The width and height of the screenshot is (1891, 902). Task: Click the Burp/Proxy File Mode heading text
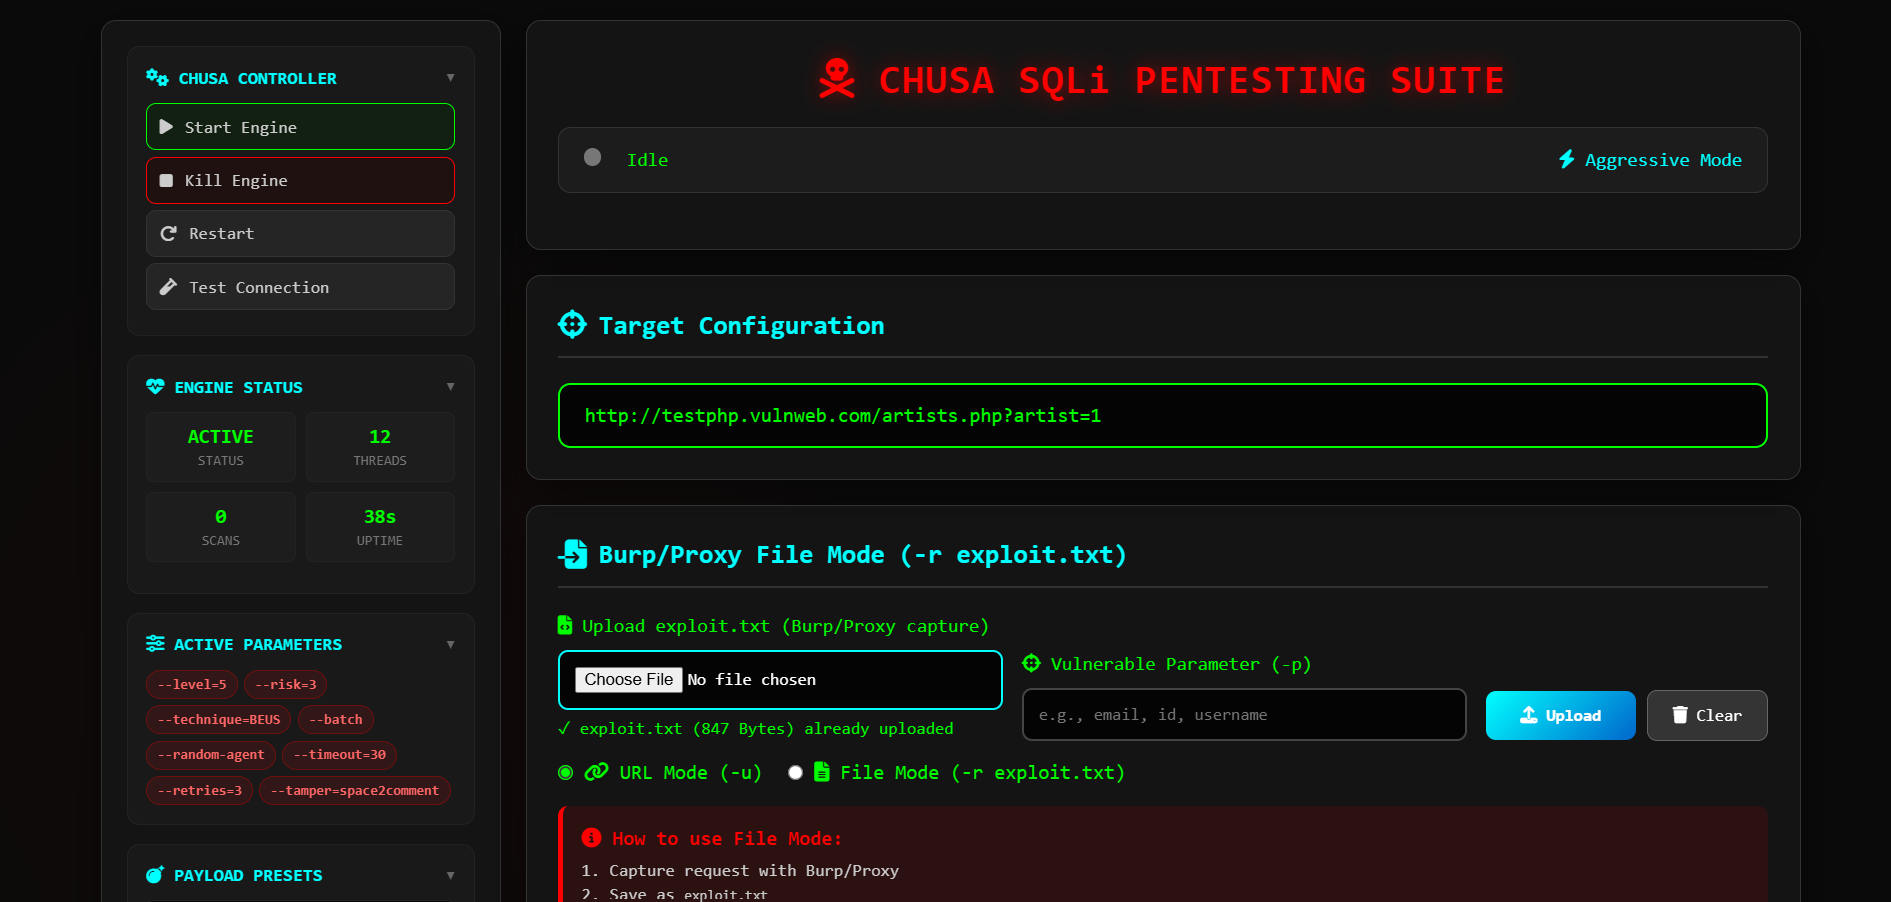click(862, 554)
